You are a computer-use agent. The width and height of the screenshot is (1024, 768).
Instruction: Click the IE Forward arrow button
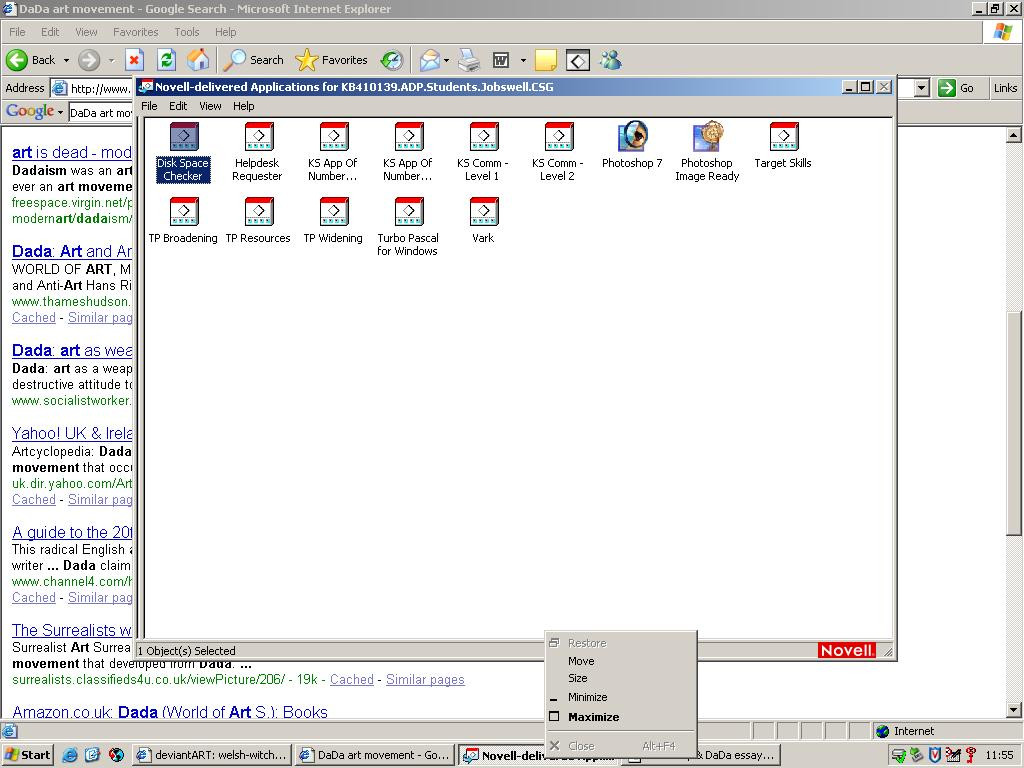click(89, 61)
